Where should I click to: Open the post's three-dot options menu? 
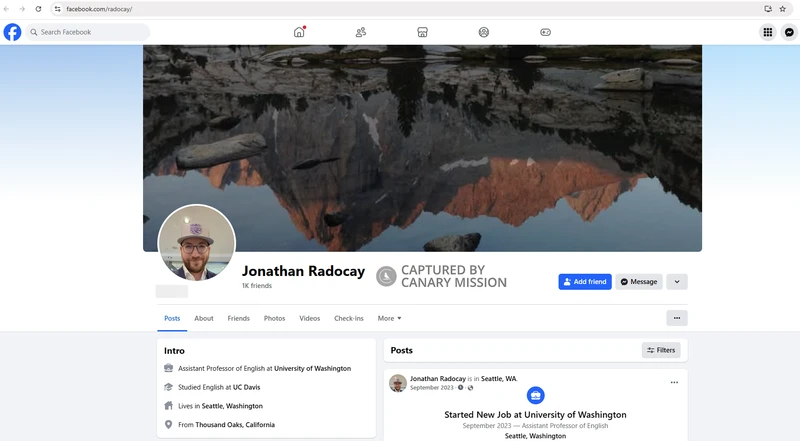click(x=674, y=382)
